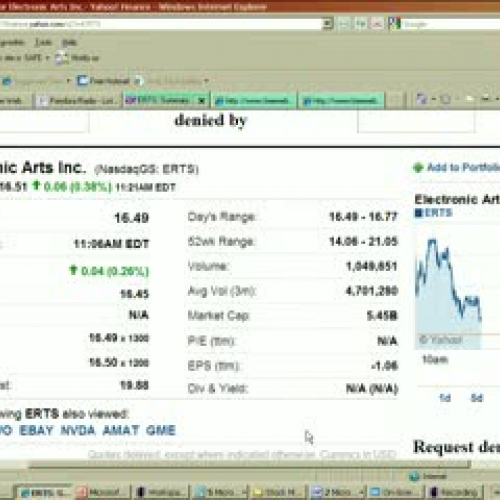Switch to the Pandora Radio tab
Screen dimensions: 500x500
coord(77,100)
